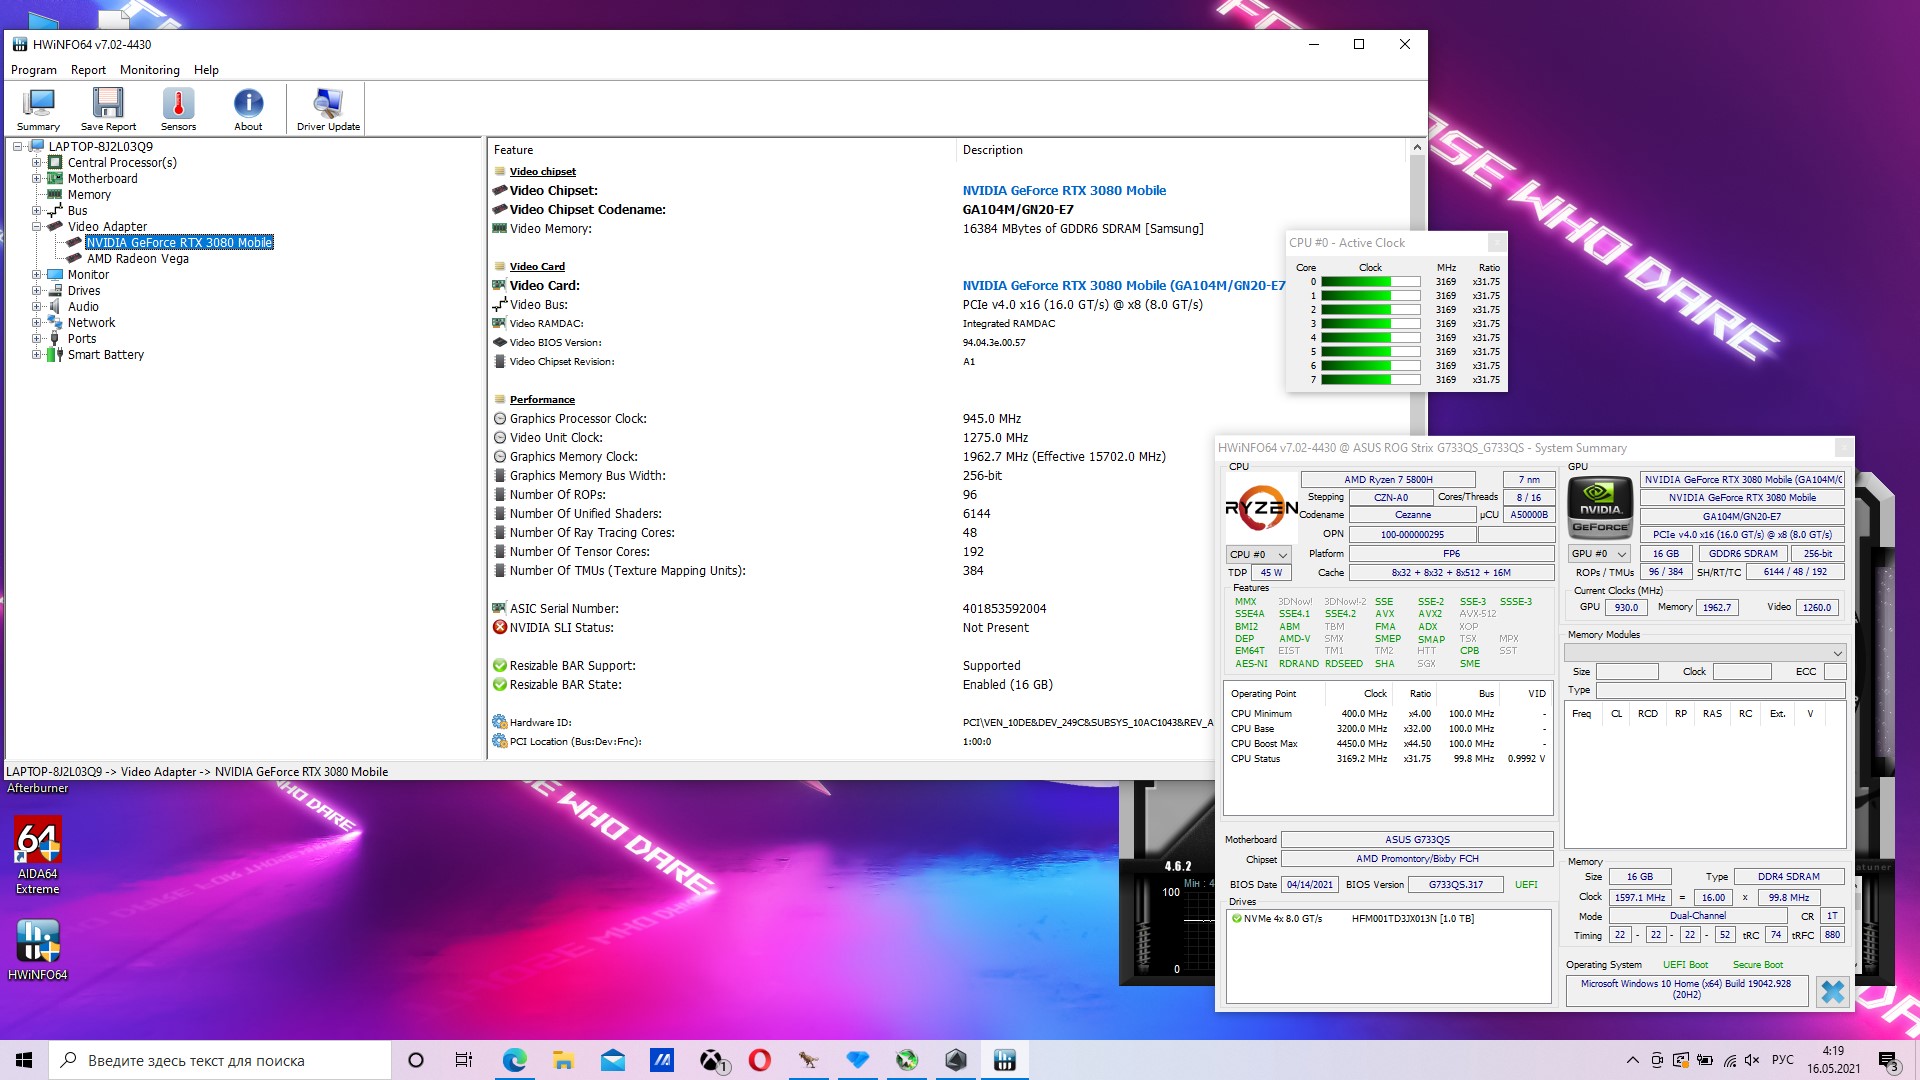Switch to the HWiNFO taskbar button
This screenshot has height=1080, width=1920.
1005,1060
